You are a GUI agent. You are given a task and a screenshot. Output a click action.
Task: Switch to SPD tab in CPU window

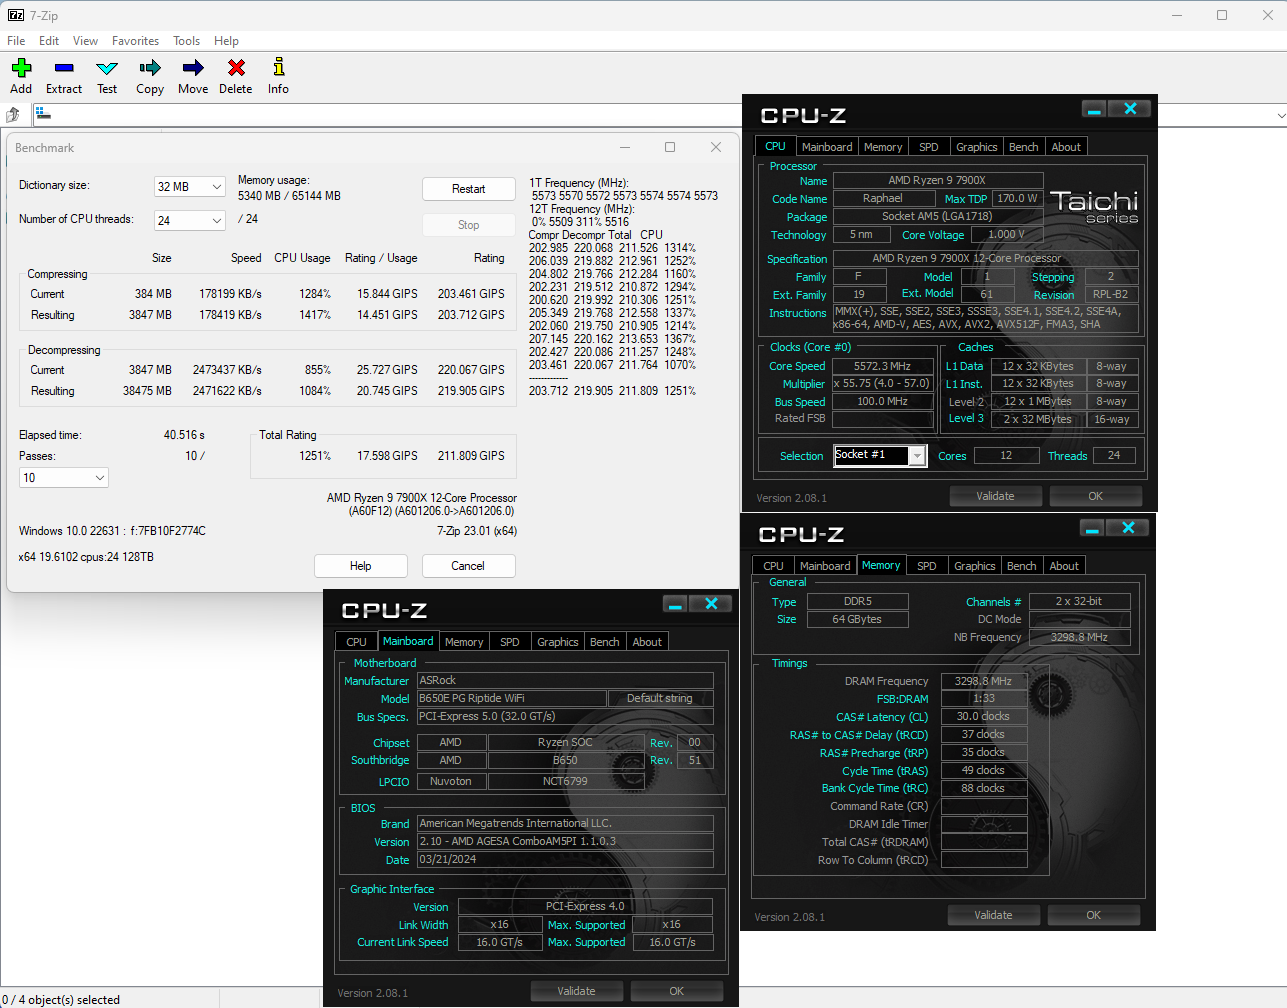929,147
